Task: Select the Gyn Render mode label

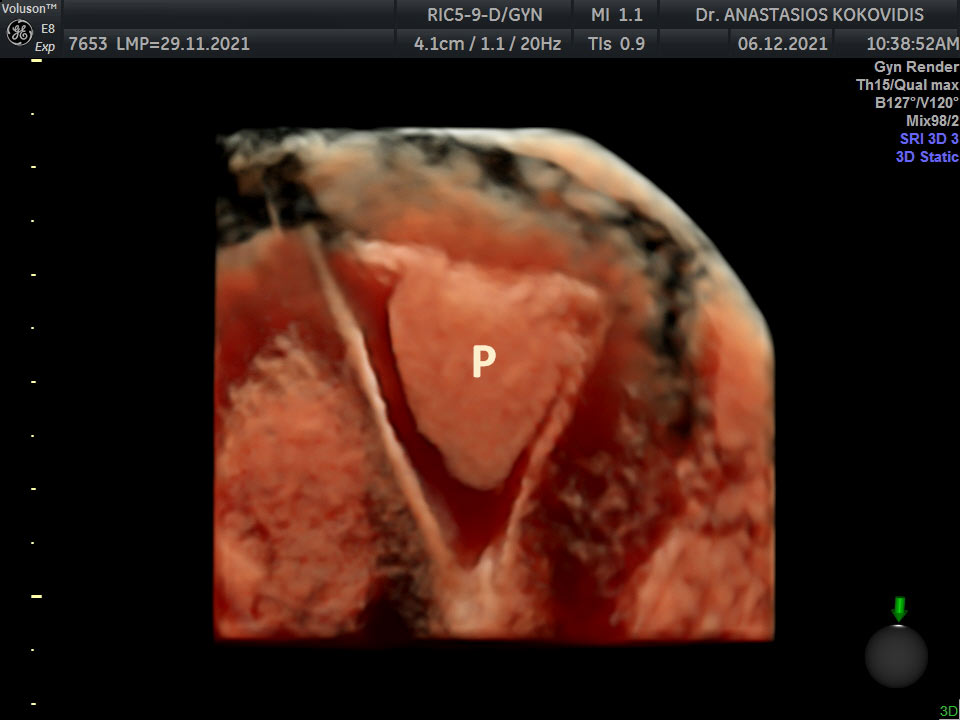Action: click(916, 67)
